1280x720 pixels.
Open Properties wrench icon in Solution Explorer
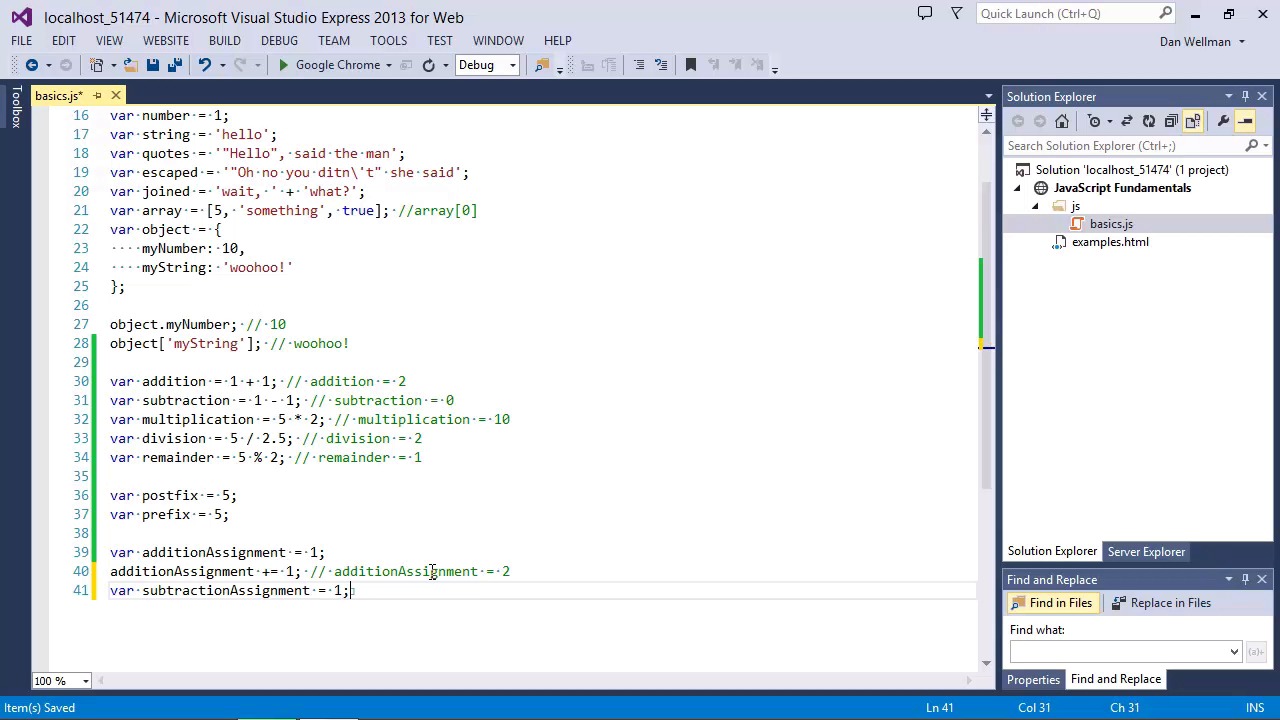(x=1223, y=121)
